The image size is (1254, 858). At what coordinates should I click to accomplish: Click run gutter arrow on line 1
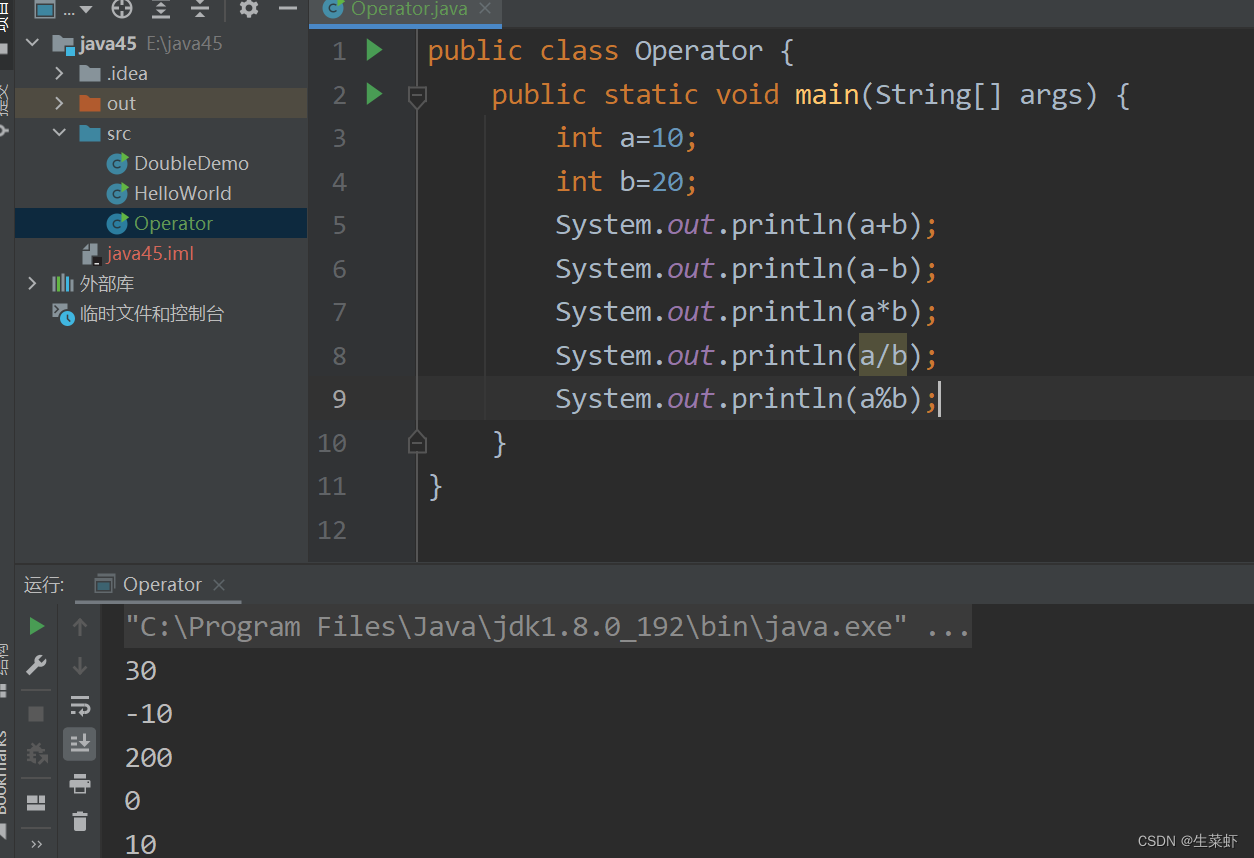[x=374, y=50]
